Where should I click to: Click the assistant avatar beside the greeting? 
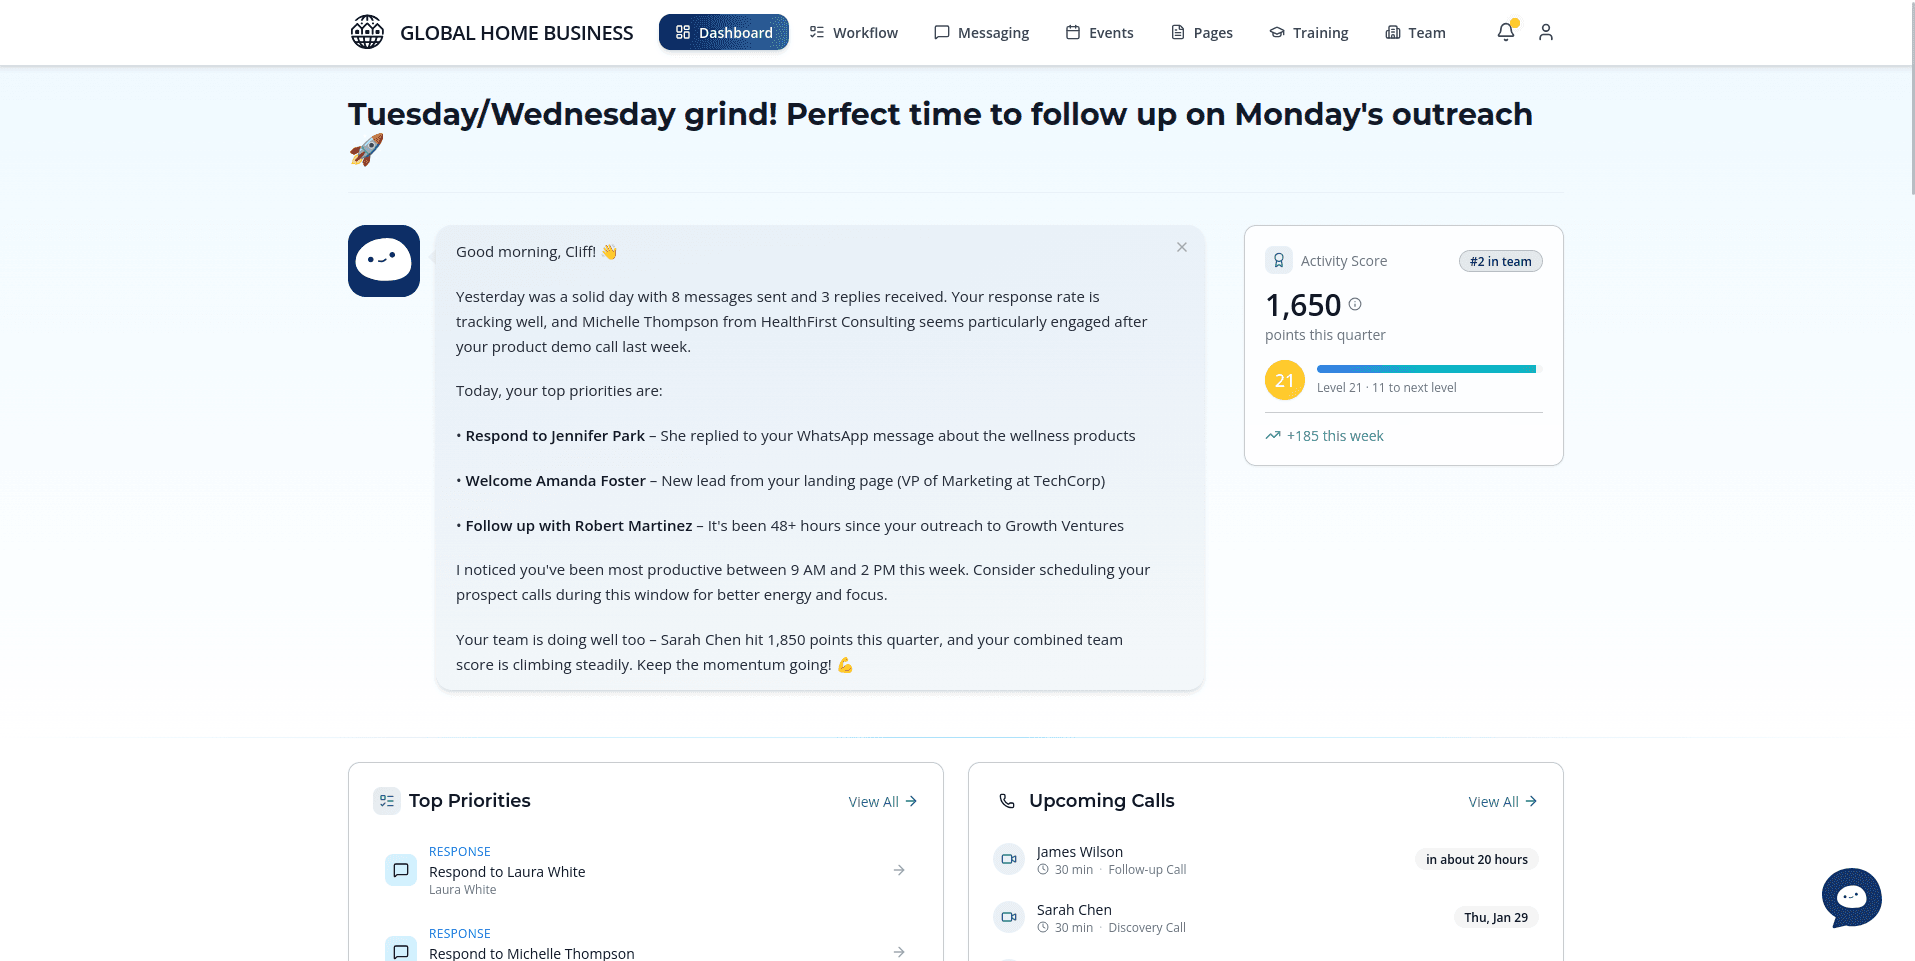pos(384,261)
